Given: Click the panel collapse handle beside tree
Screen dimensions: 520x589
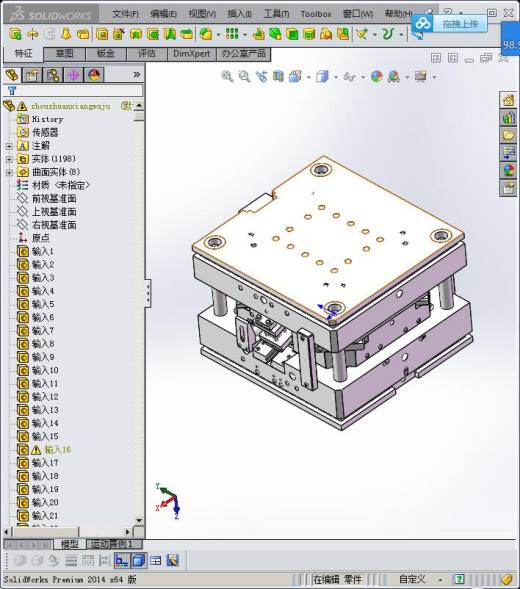Looking at the screenshot, I should coord(148,293).
